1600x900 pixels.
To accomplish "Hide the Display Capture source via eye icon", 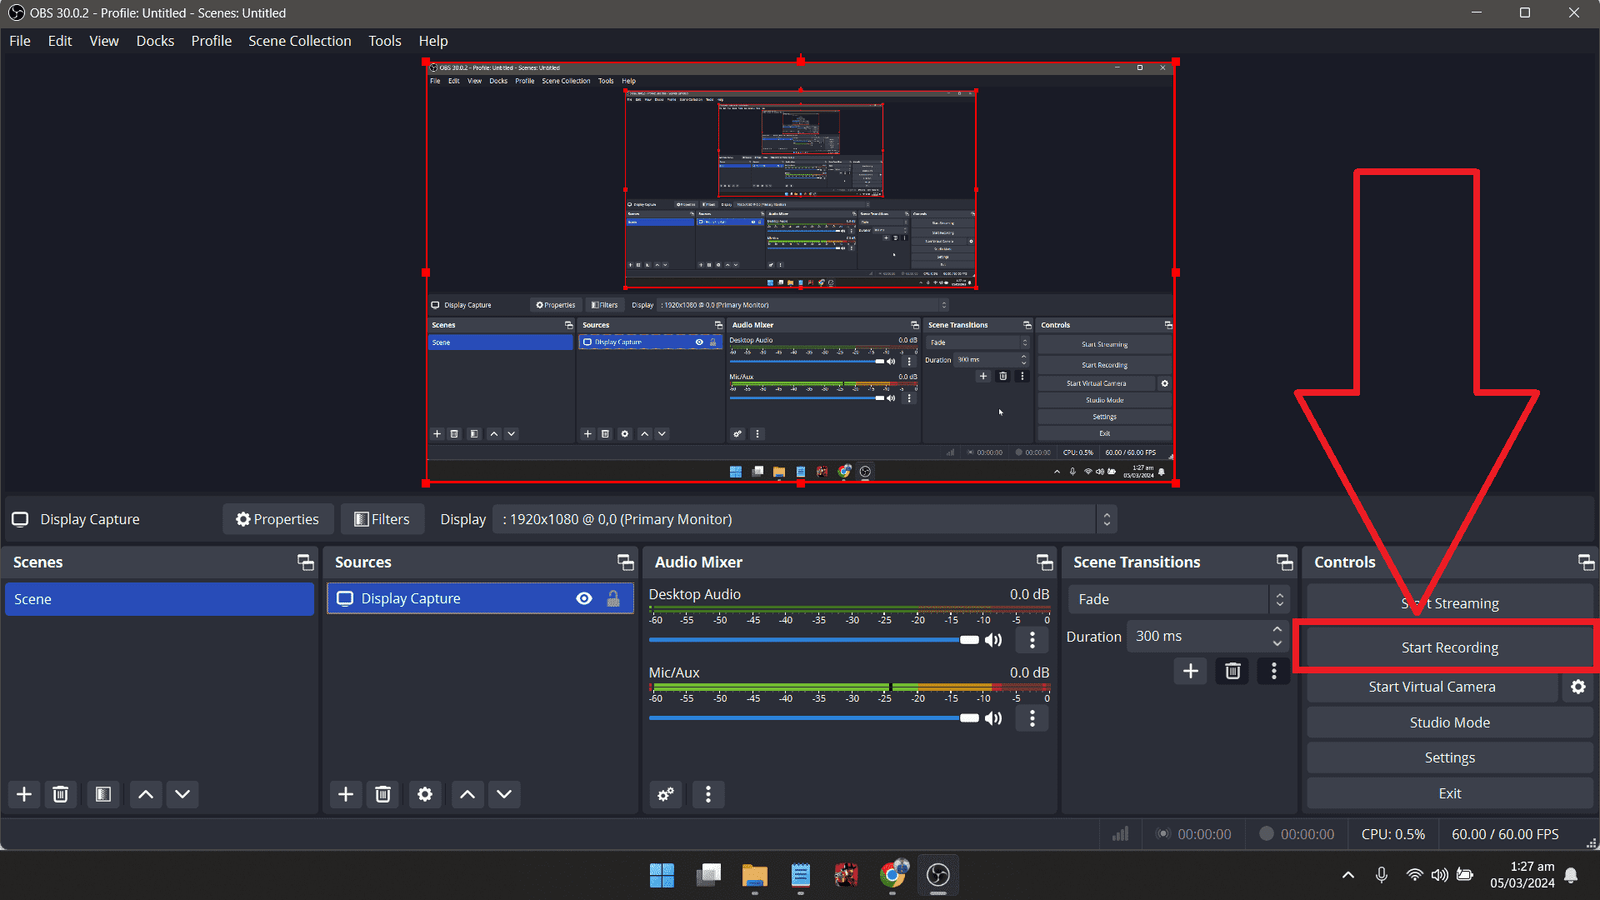I will click(x=584, y=599).
